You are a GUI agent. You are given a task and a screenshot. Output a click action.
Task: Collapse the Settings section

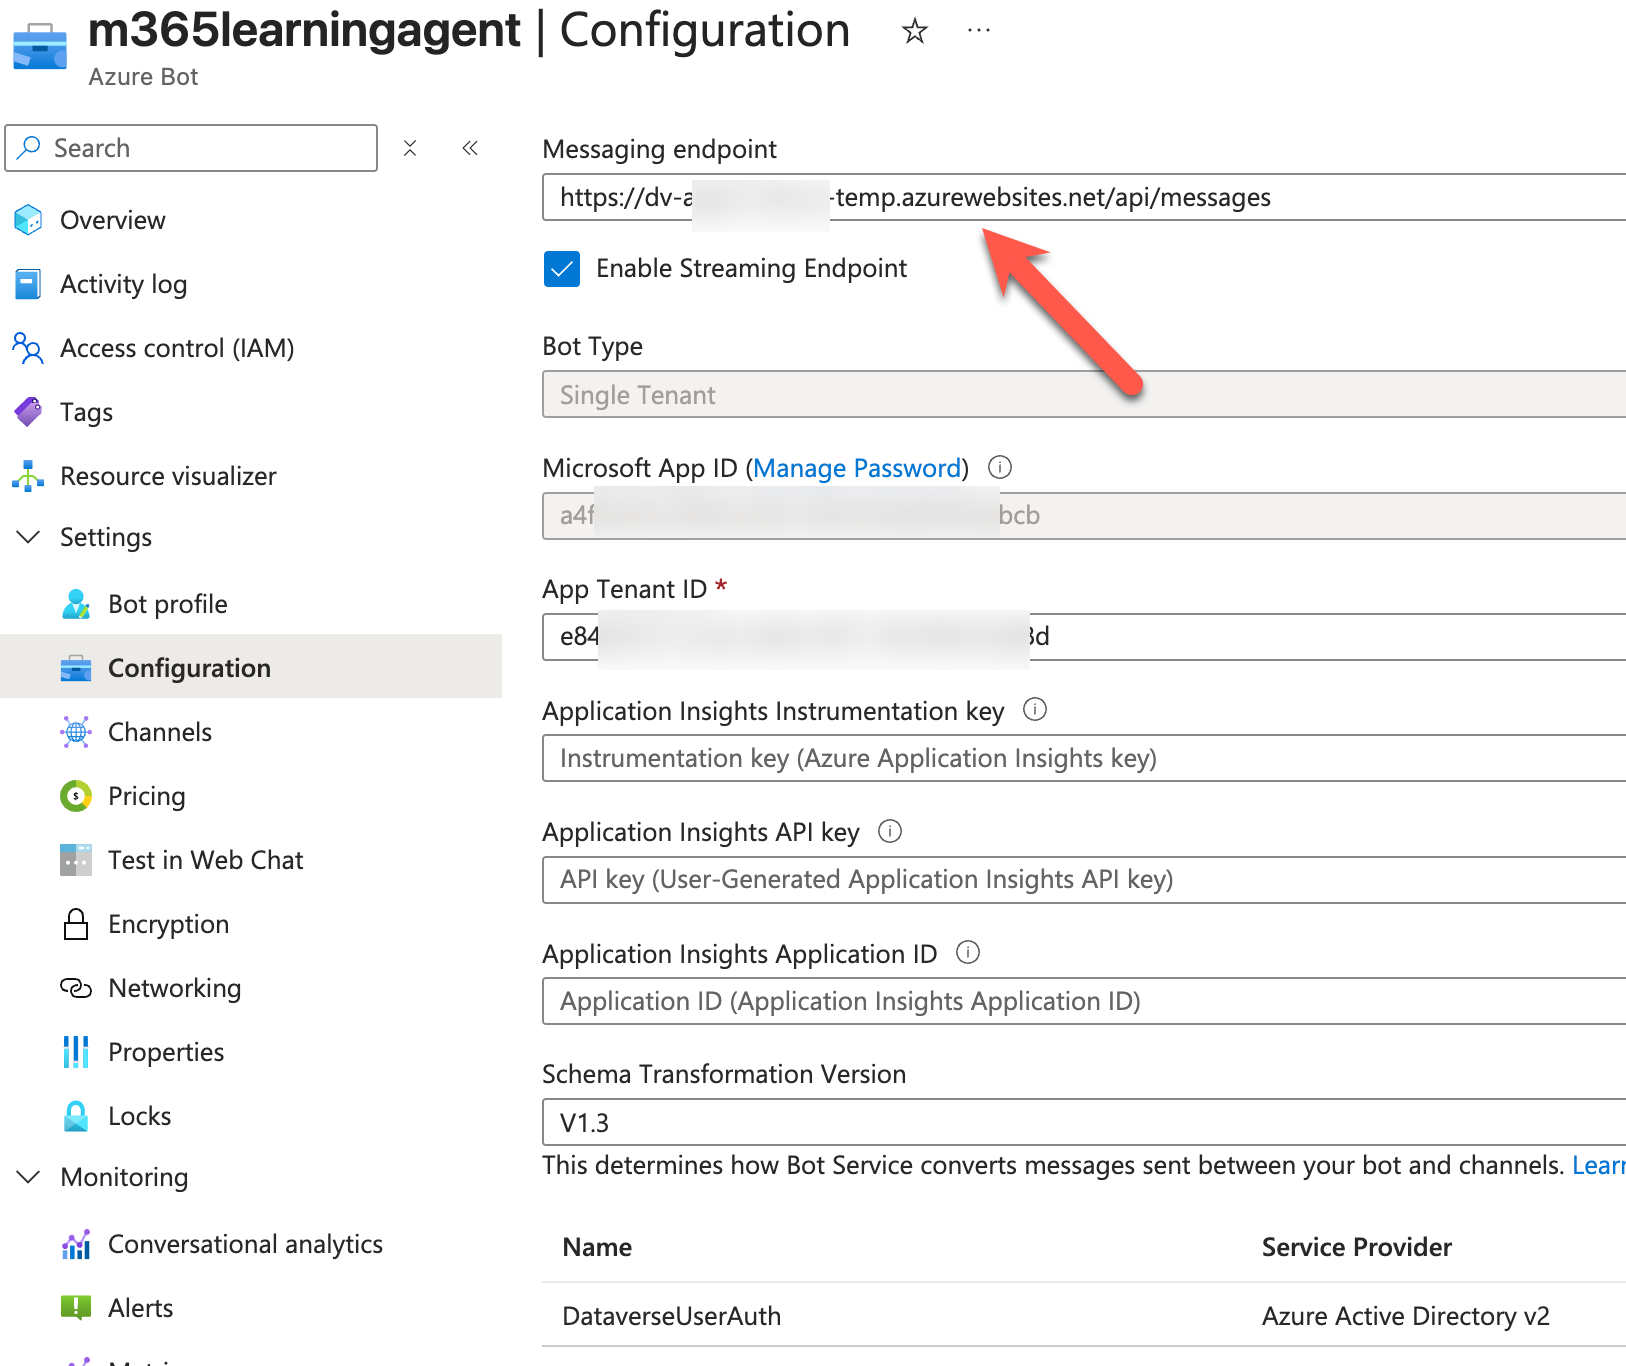tap(29, 537)
